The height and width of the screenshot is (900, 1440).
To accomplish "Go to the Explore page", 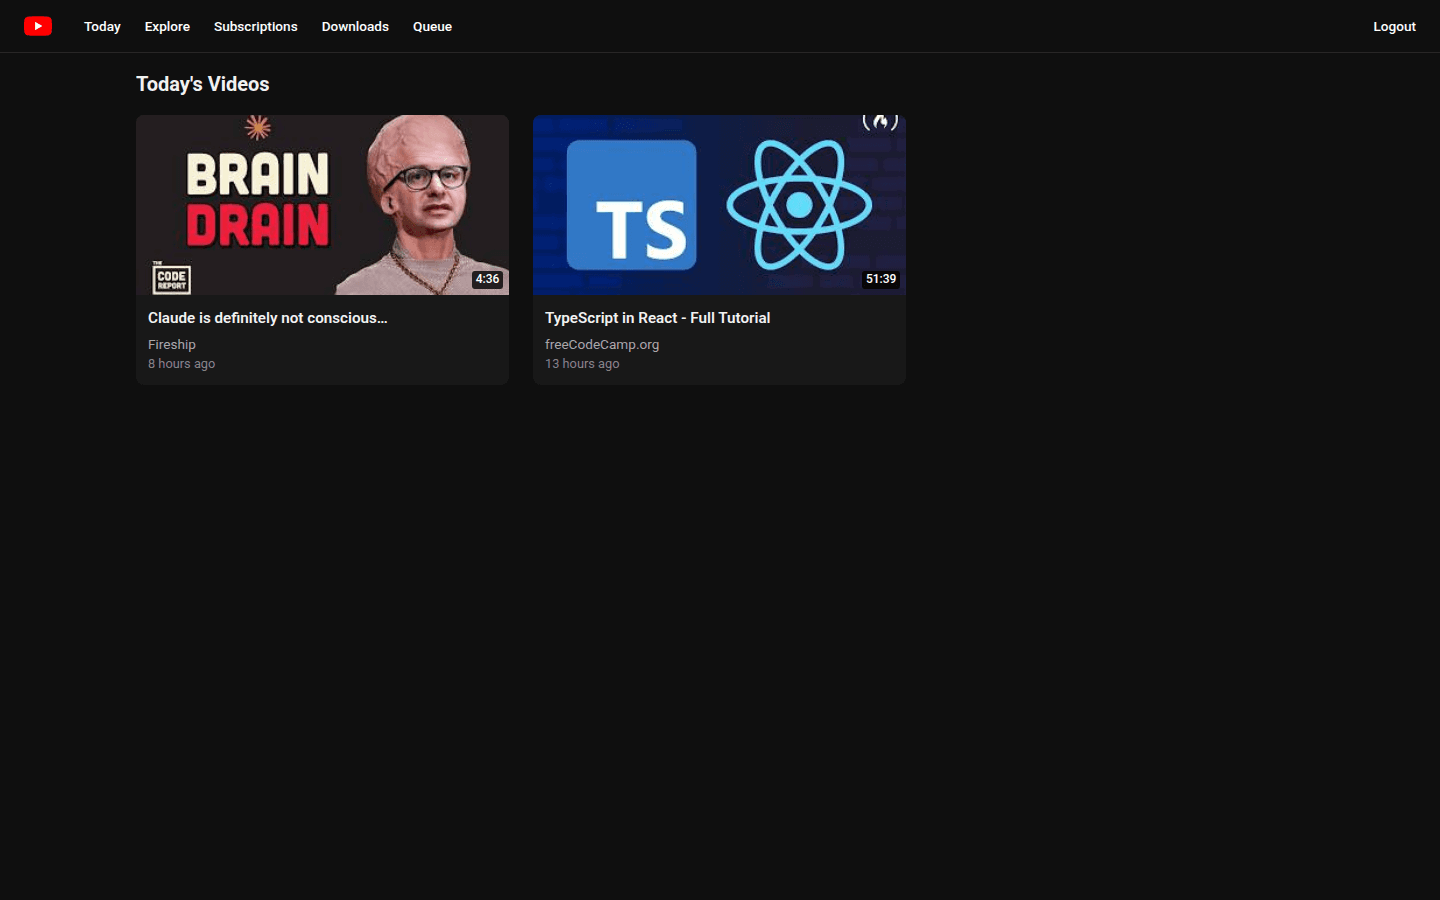I will 167,27.
